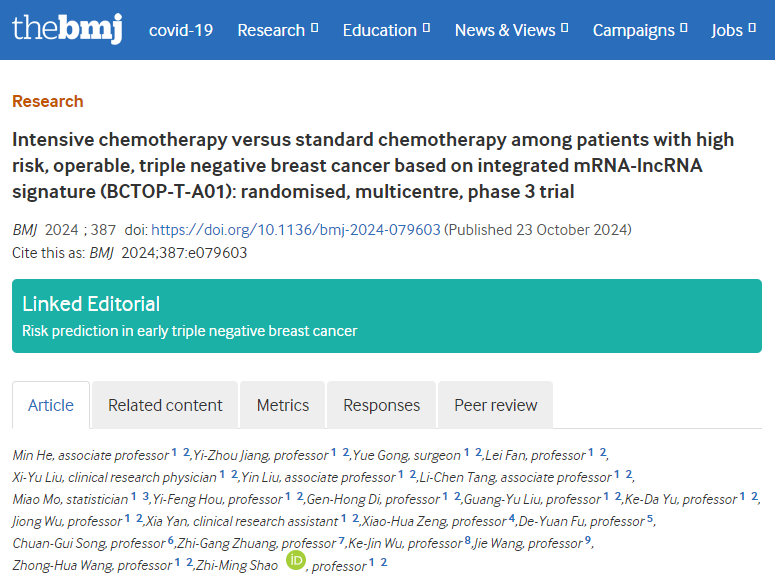Click author Min He's name

click(x=32, y=455)
